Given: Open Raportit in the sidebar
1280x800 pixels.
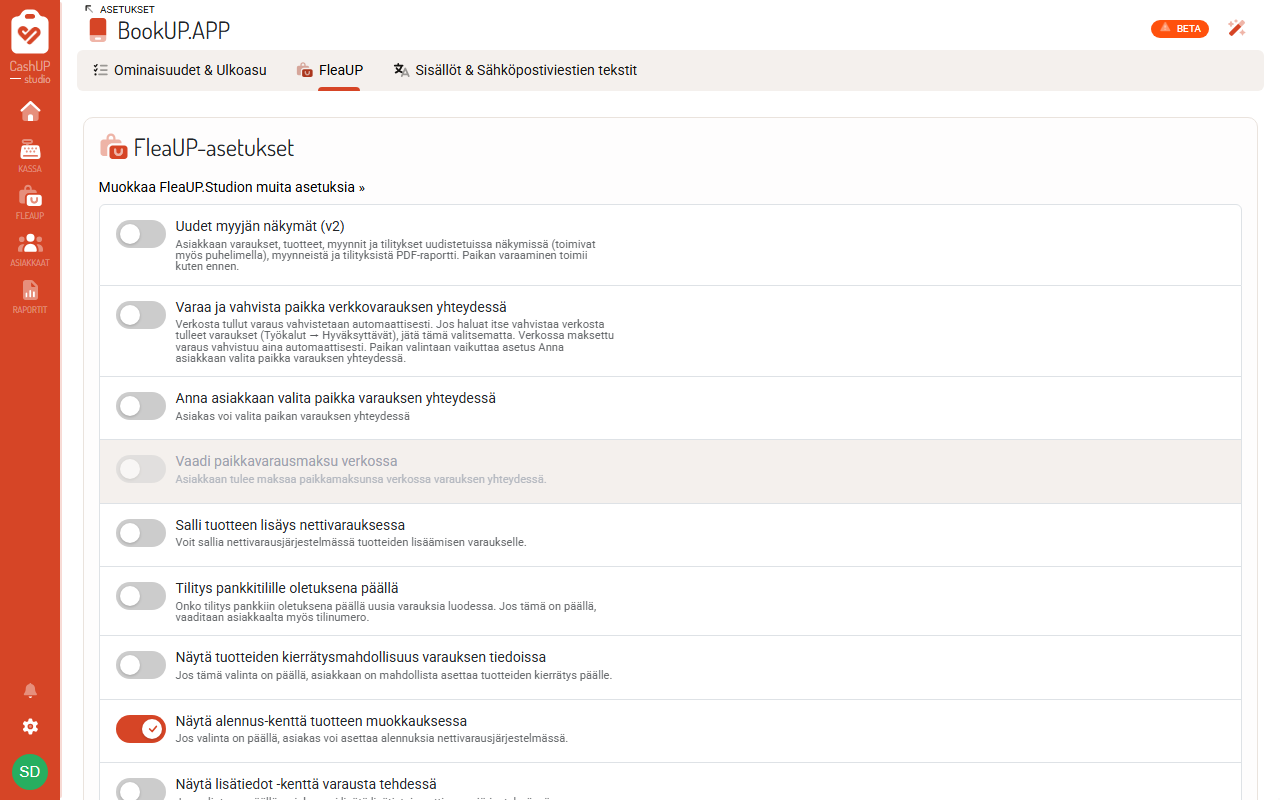Looking at the screenshot, I should tap(30, 297).
